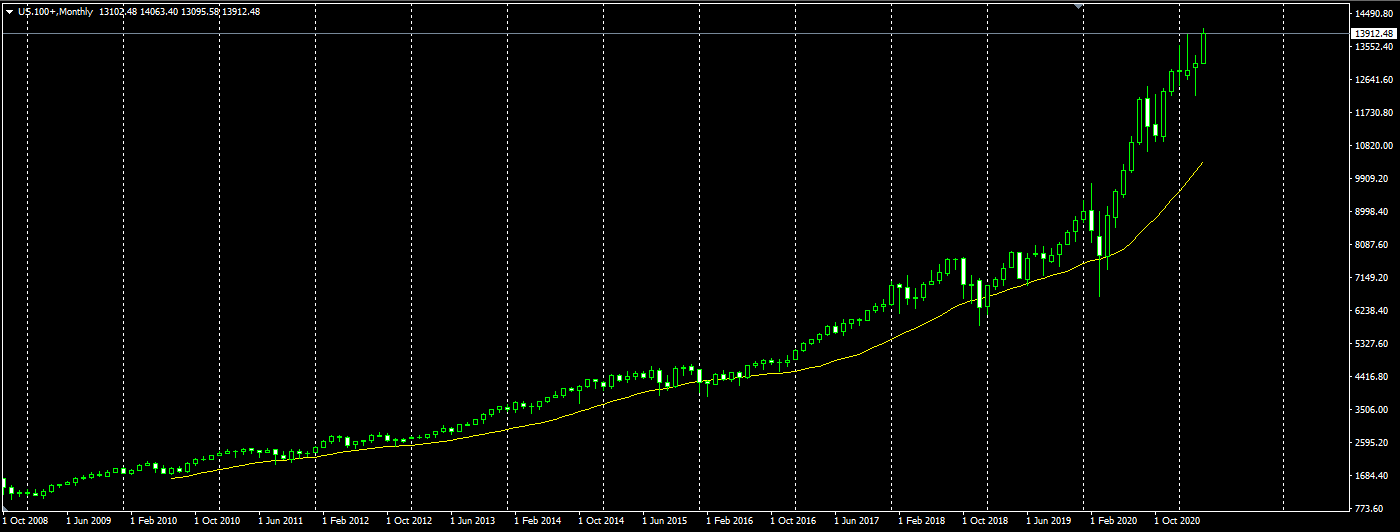The image size is (1400, 532).
Task: Click the 1 Jun 2009 date label
Action: 89,521
